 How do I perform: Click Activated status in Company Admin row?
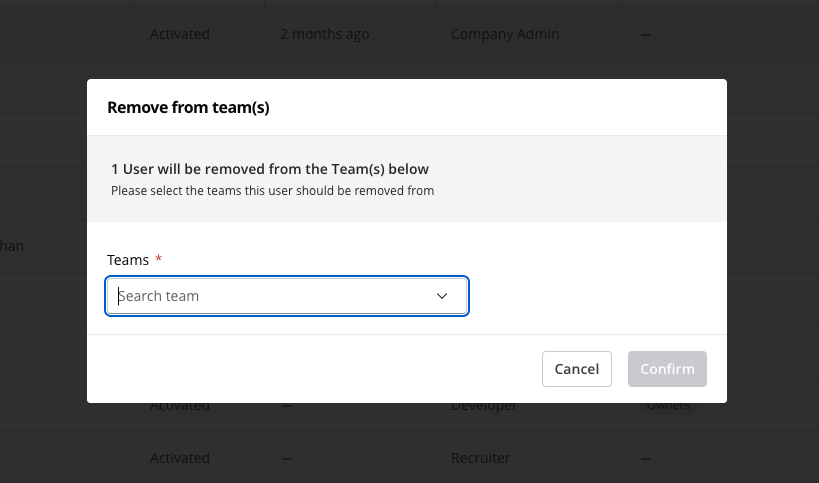pyautogui.click(x=180, y=34)
